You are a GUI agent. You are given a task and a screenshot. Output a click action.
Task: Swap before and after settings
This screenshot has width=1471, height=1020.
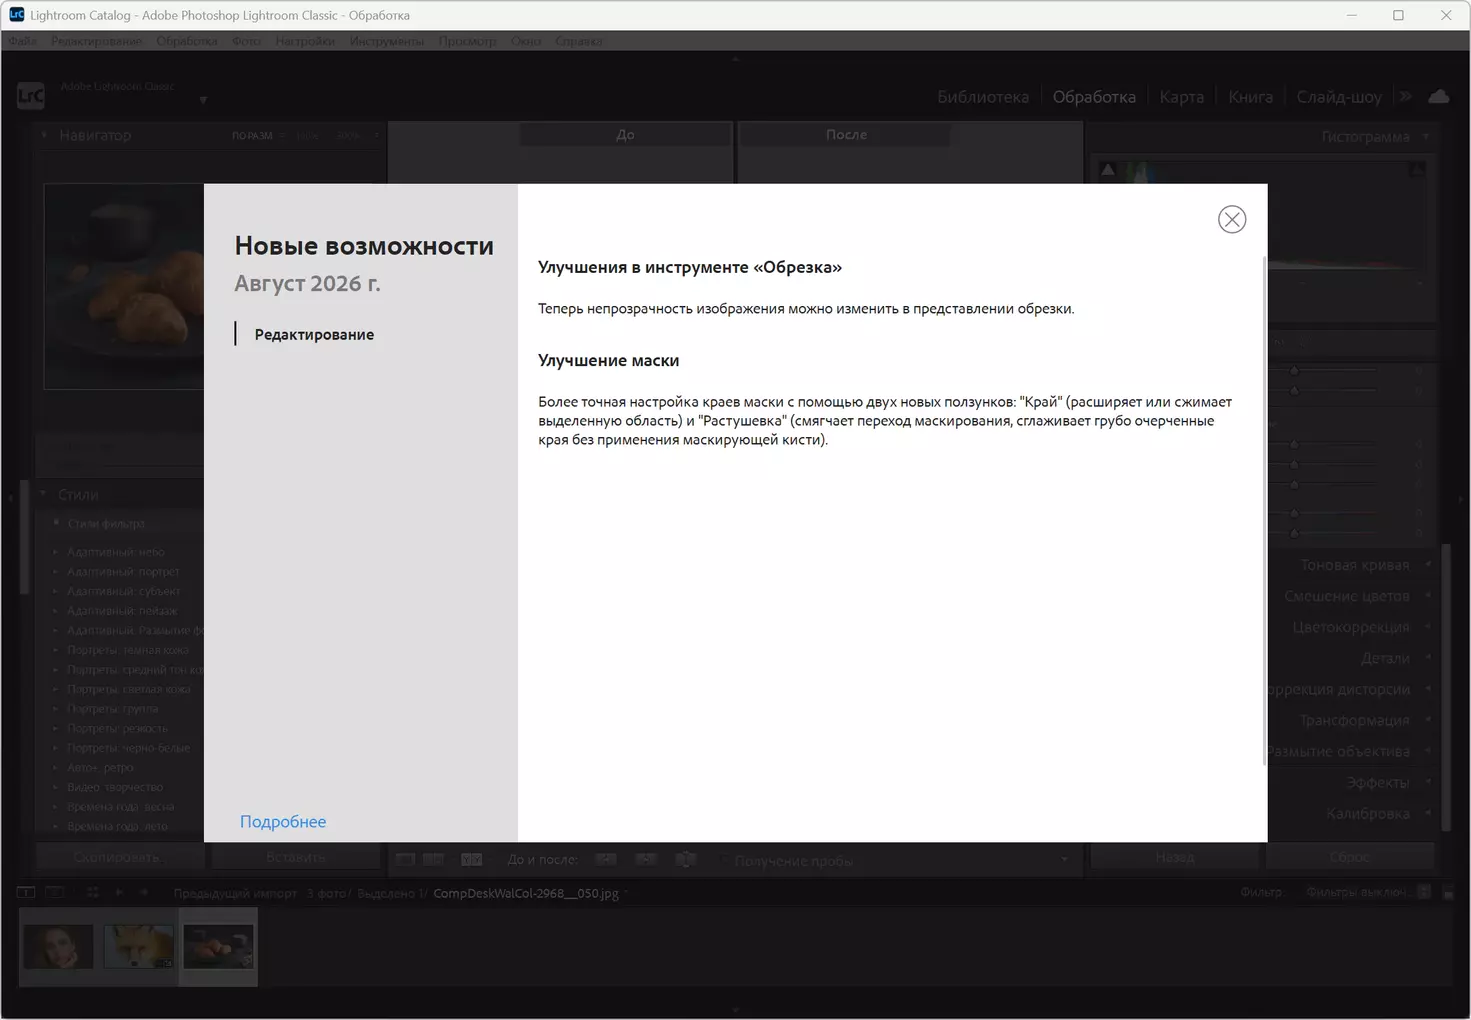pos(686,860)
